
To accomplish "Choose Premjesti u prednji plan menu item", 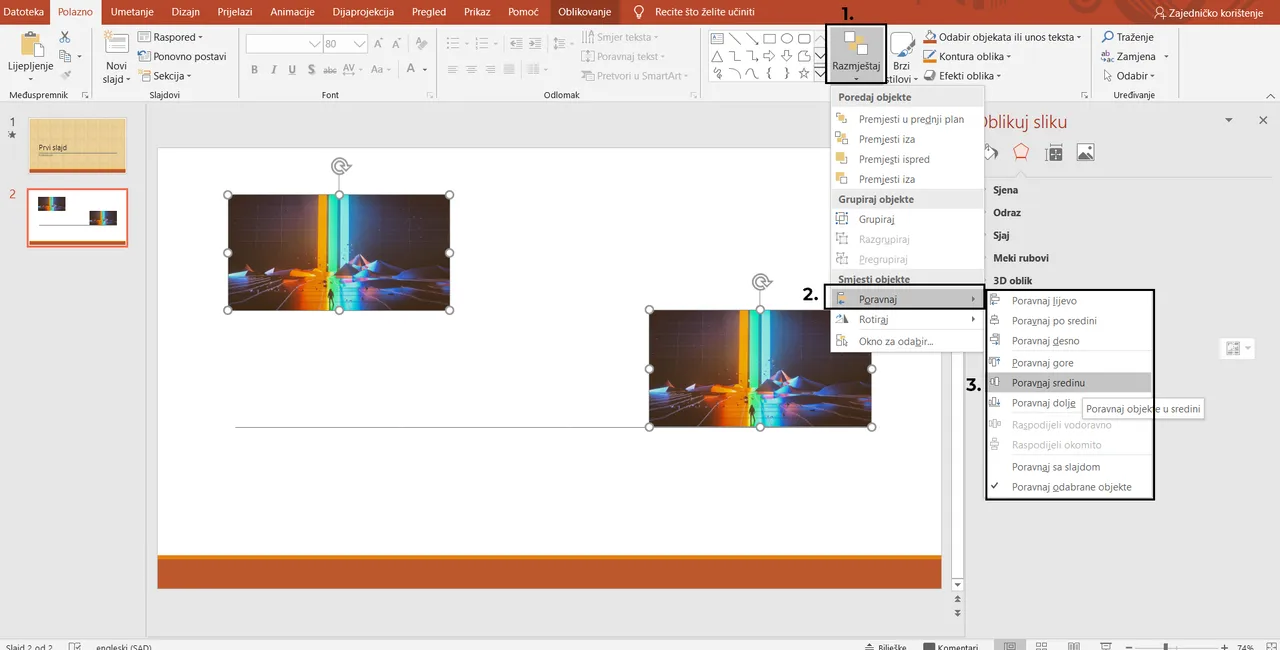I will tap(907, 119).
